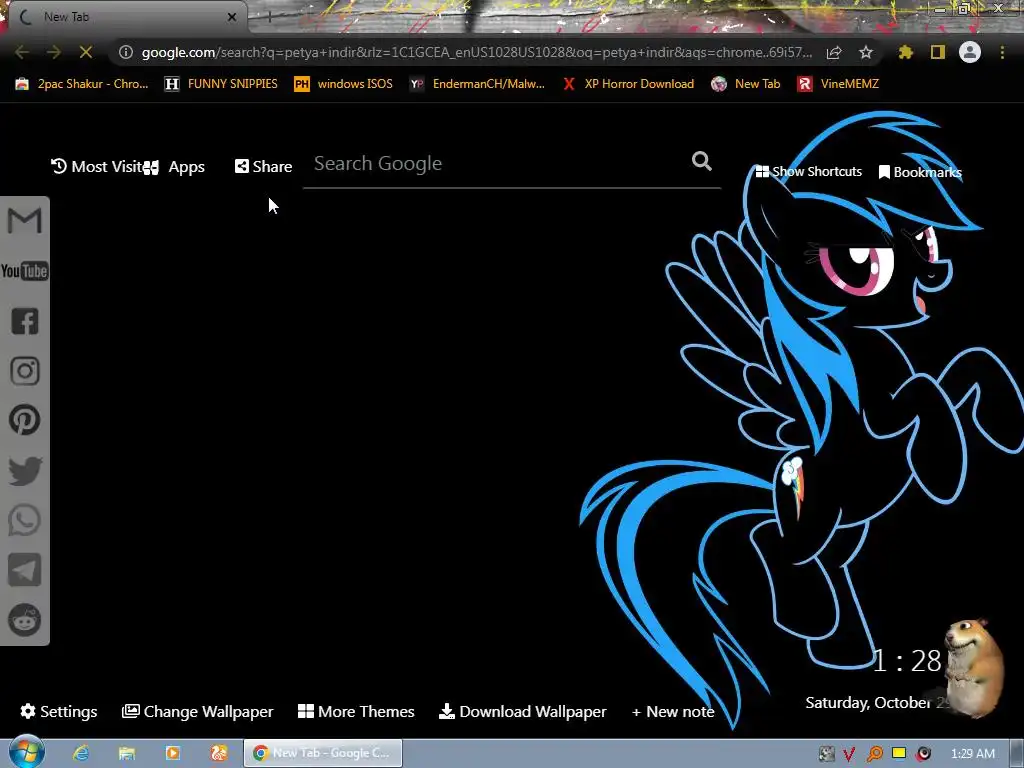Open the Most Visited list

point(96,167)
